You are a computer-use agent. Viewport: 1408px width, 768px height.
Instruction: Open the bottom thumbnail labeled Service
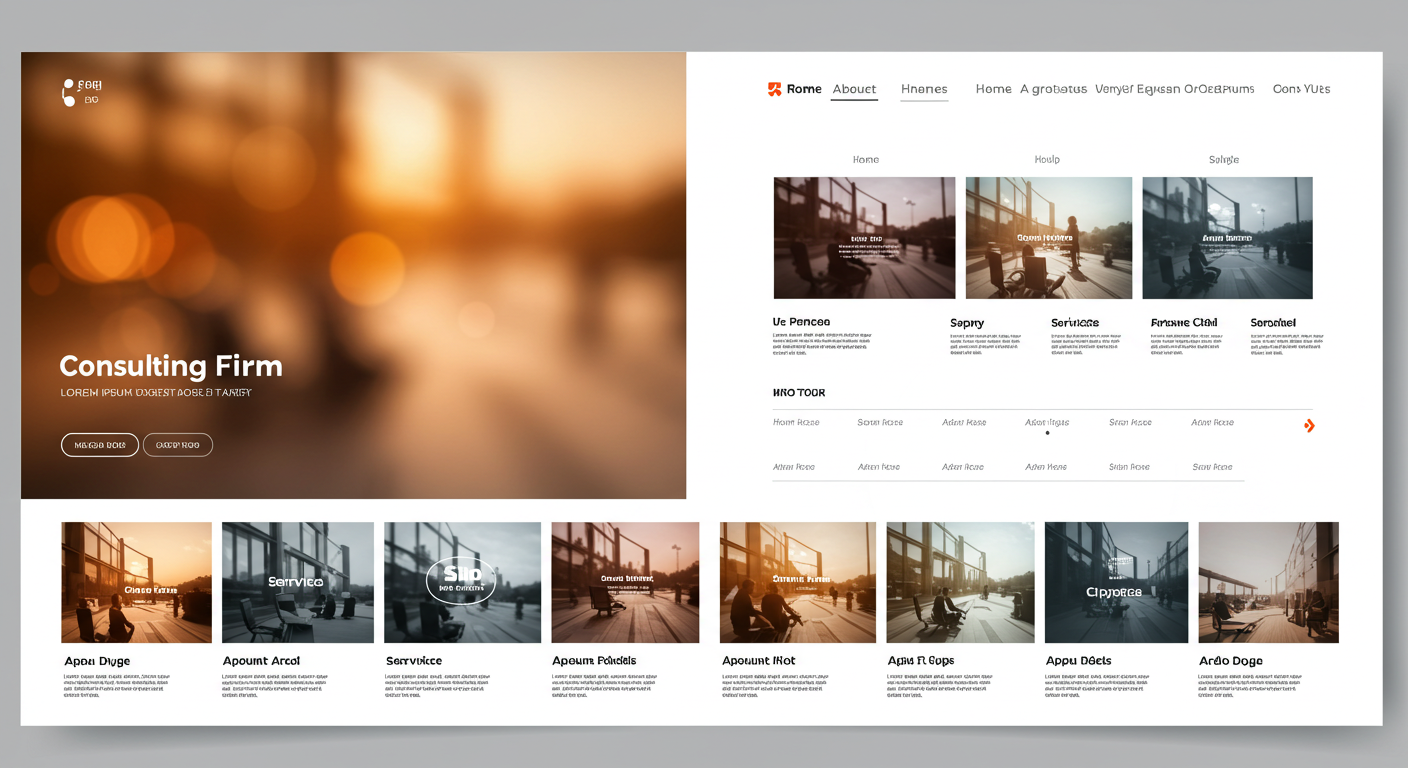(x=297, y=582)
